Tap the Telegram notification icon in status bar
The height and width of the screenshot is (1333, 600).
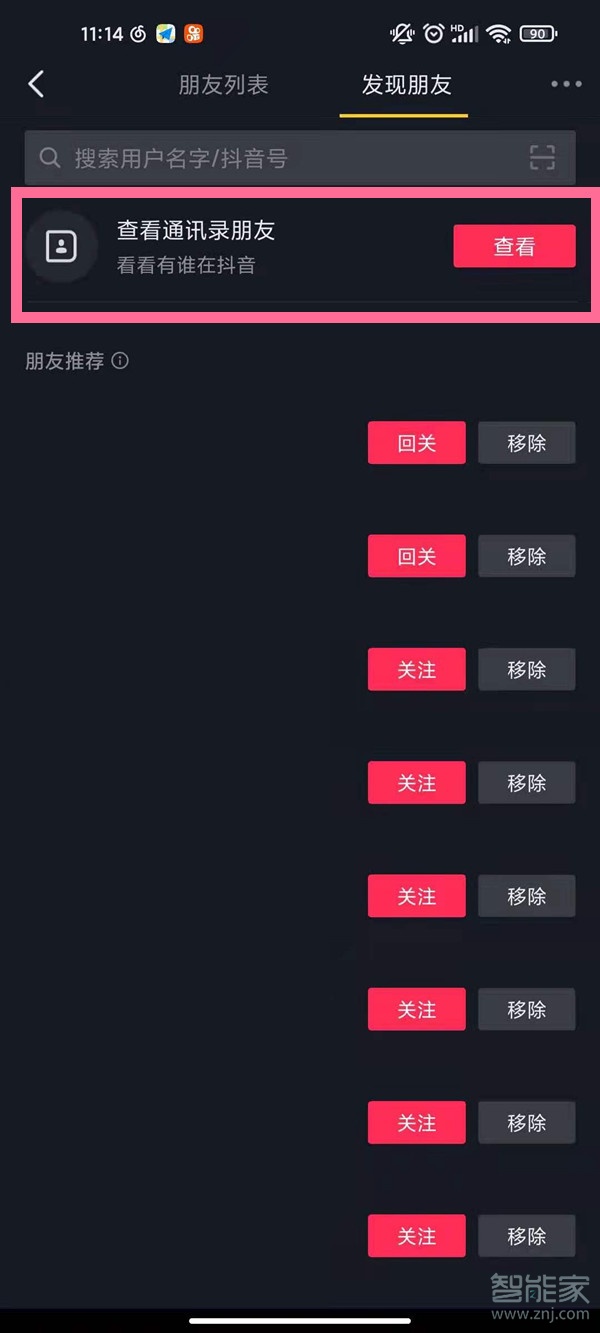click(x=166, y=34)
